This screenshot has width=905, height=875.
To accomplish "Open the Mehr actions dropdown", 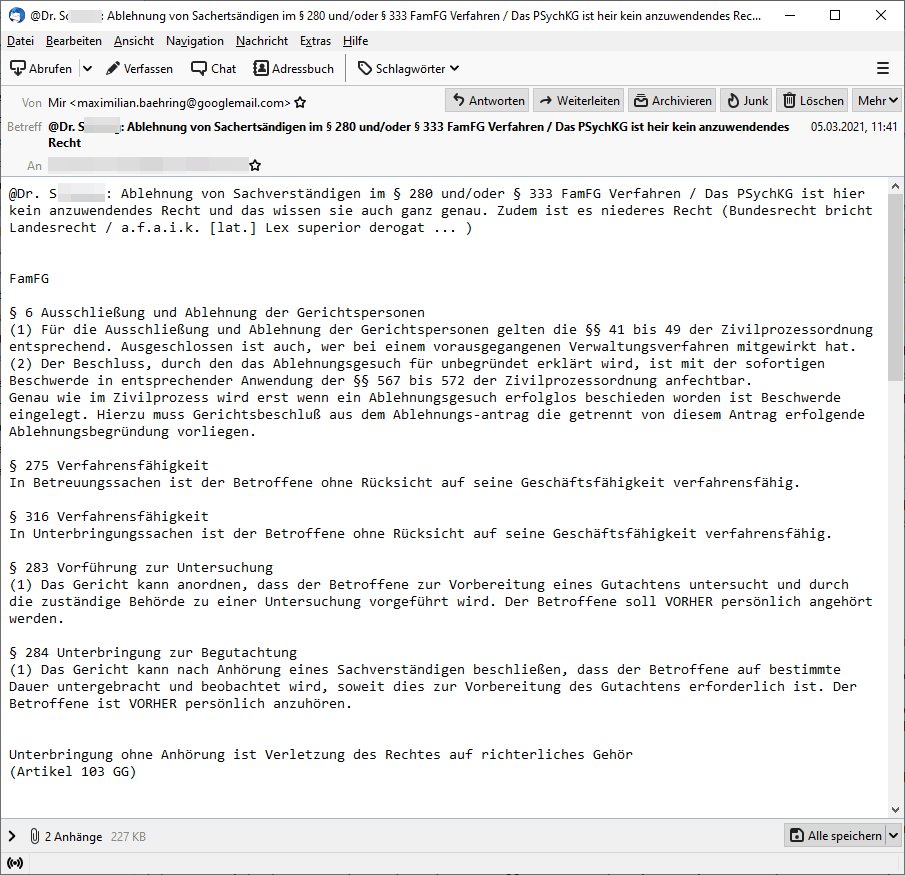I will pos(877,101).
